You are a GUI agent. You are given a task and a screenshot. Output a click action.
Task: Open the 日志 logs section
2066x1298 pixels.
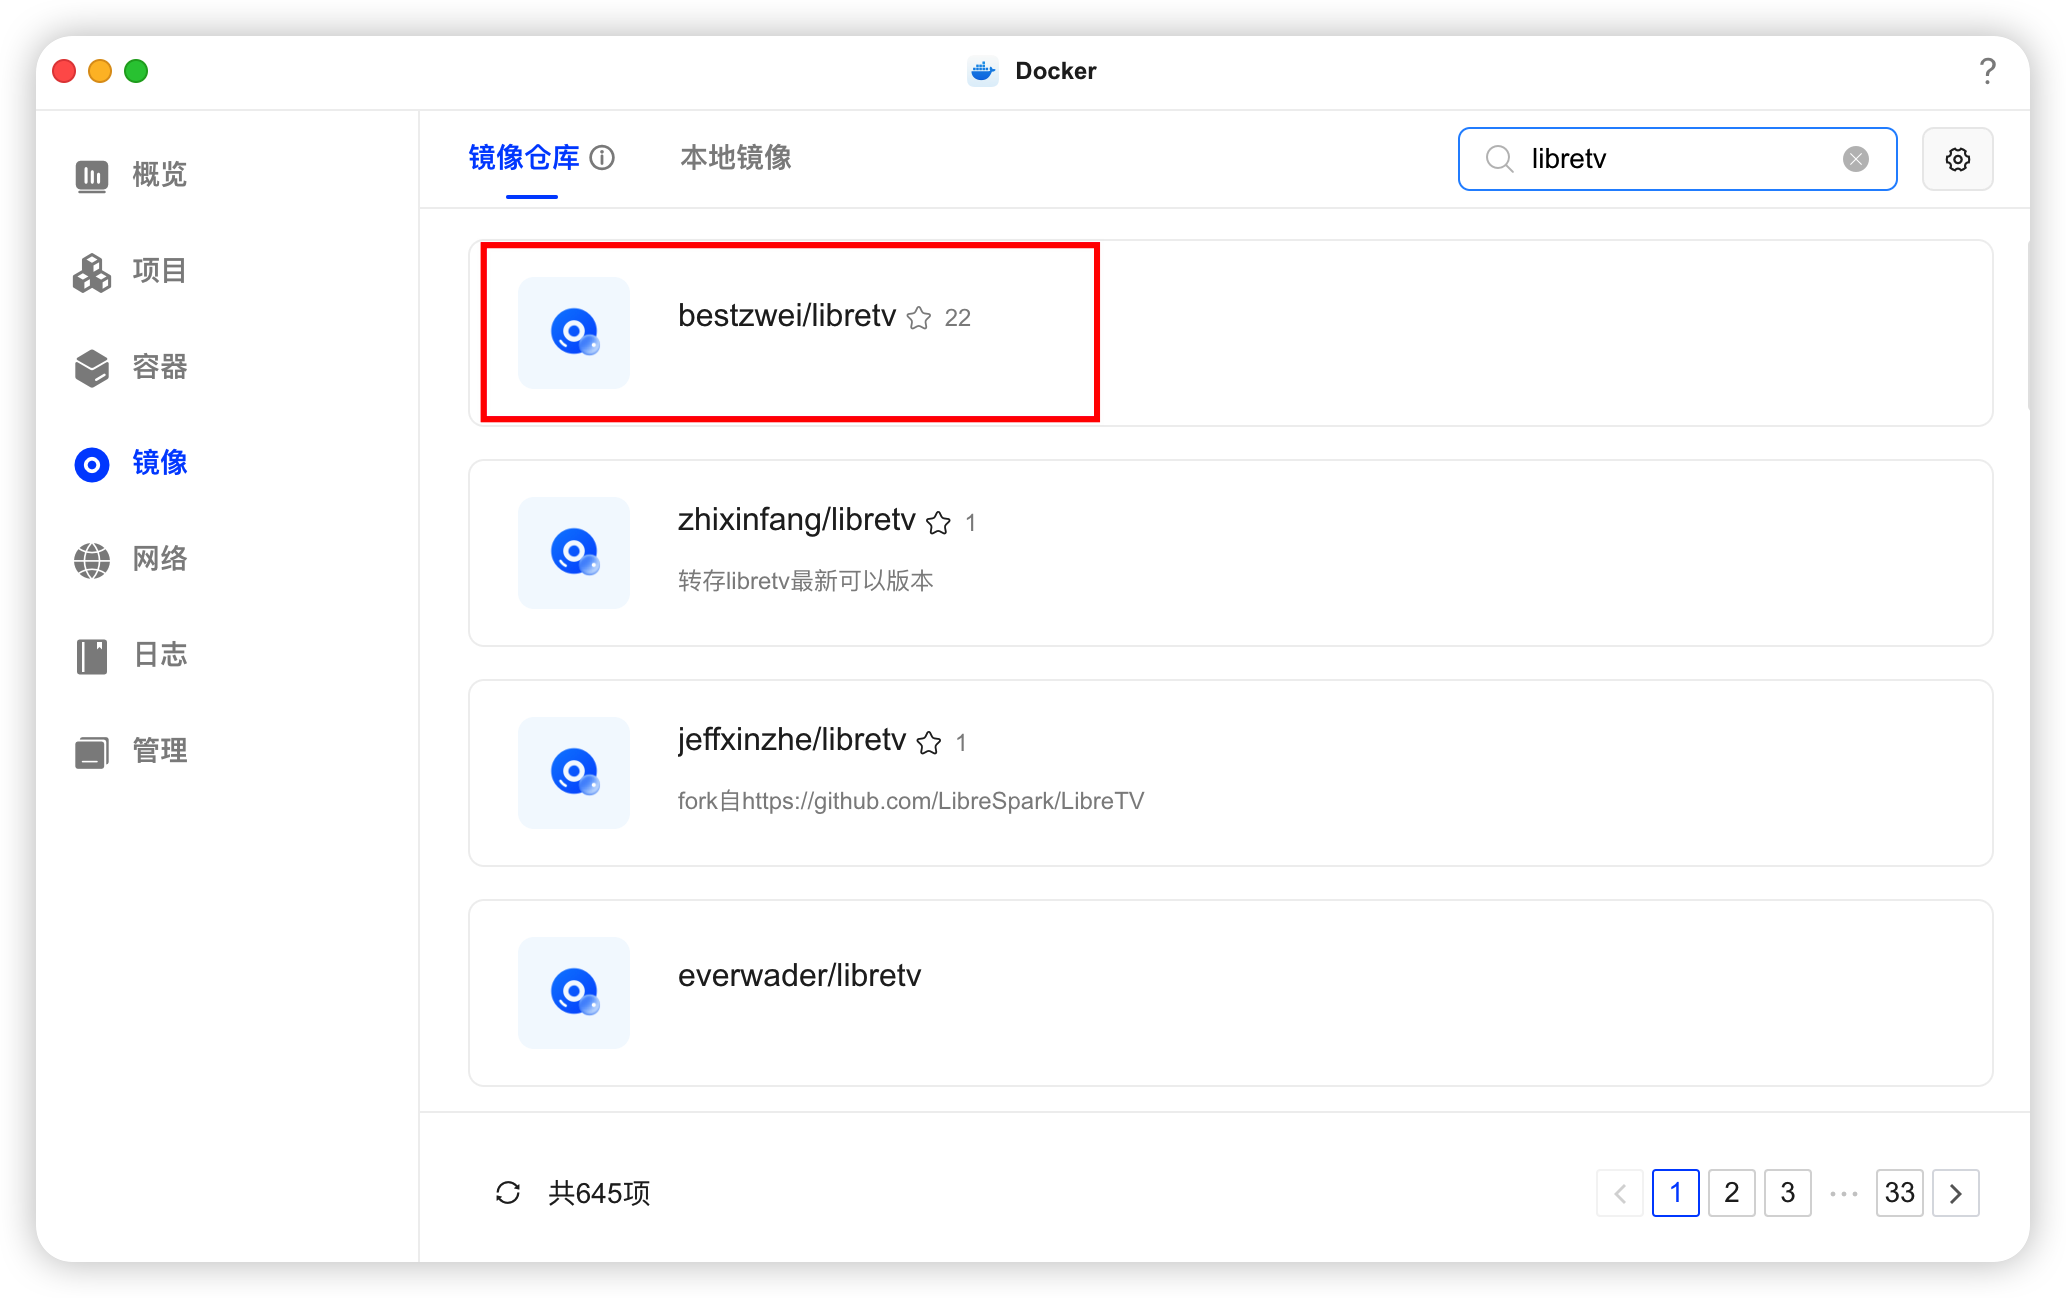click(131, 655)
